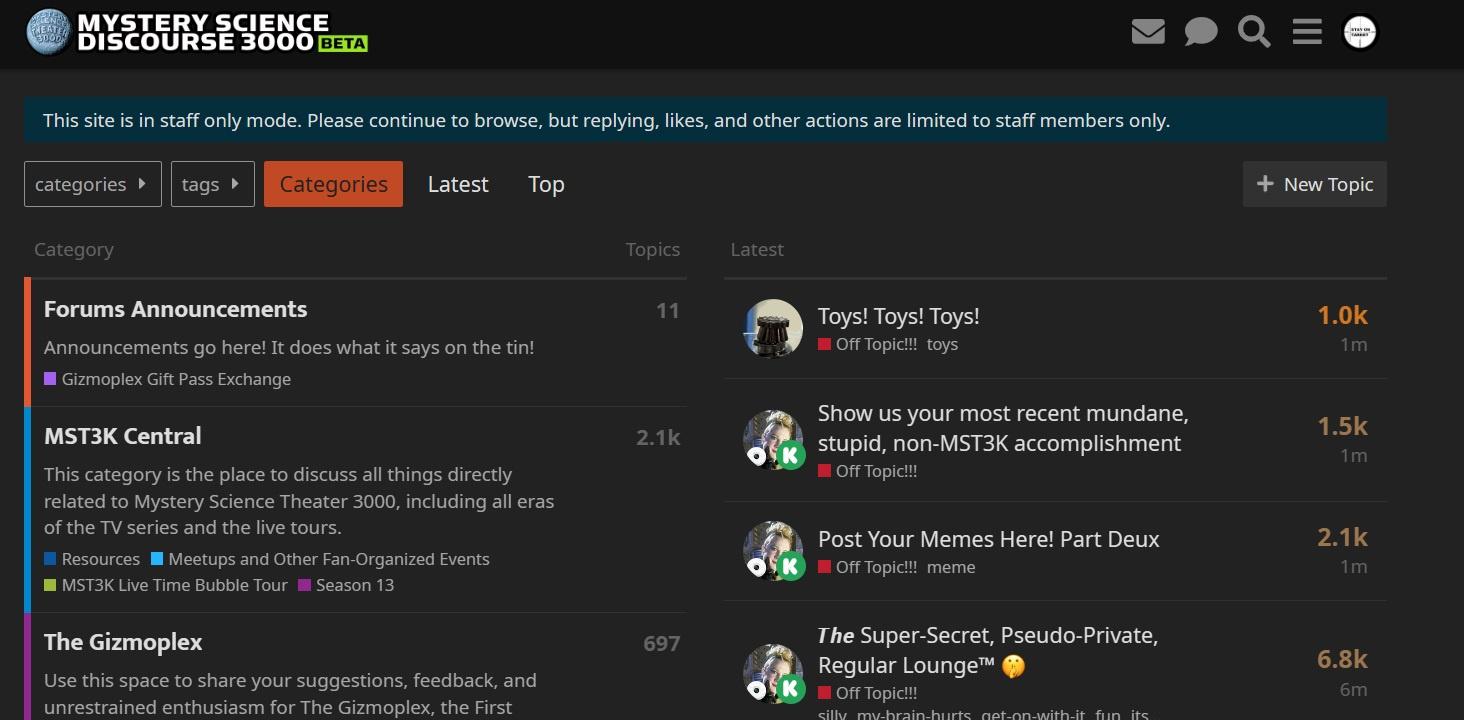The image size is (1464, 720).
Task: Open the Season 13 subcategory
Action: click(x=346, y=585)
